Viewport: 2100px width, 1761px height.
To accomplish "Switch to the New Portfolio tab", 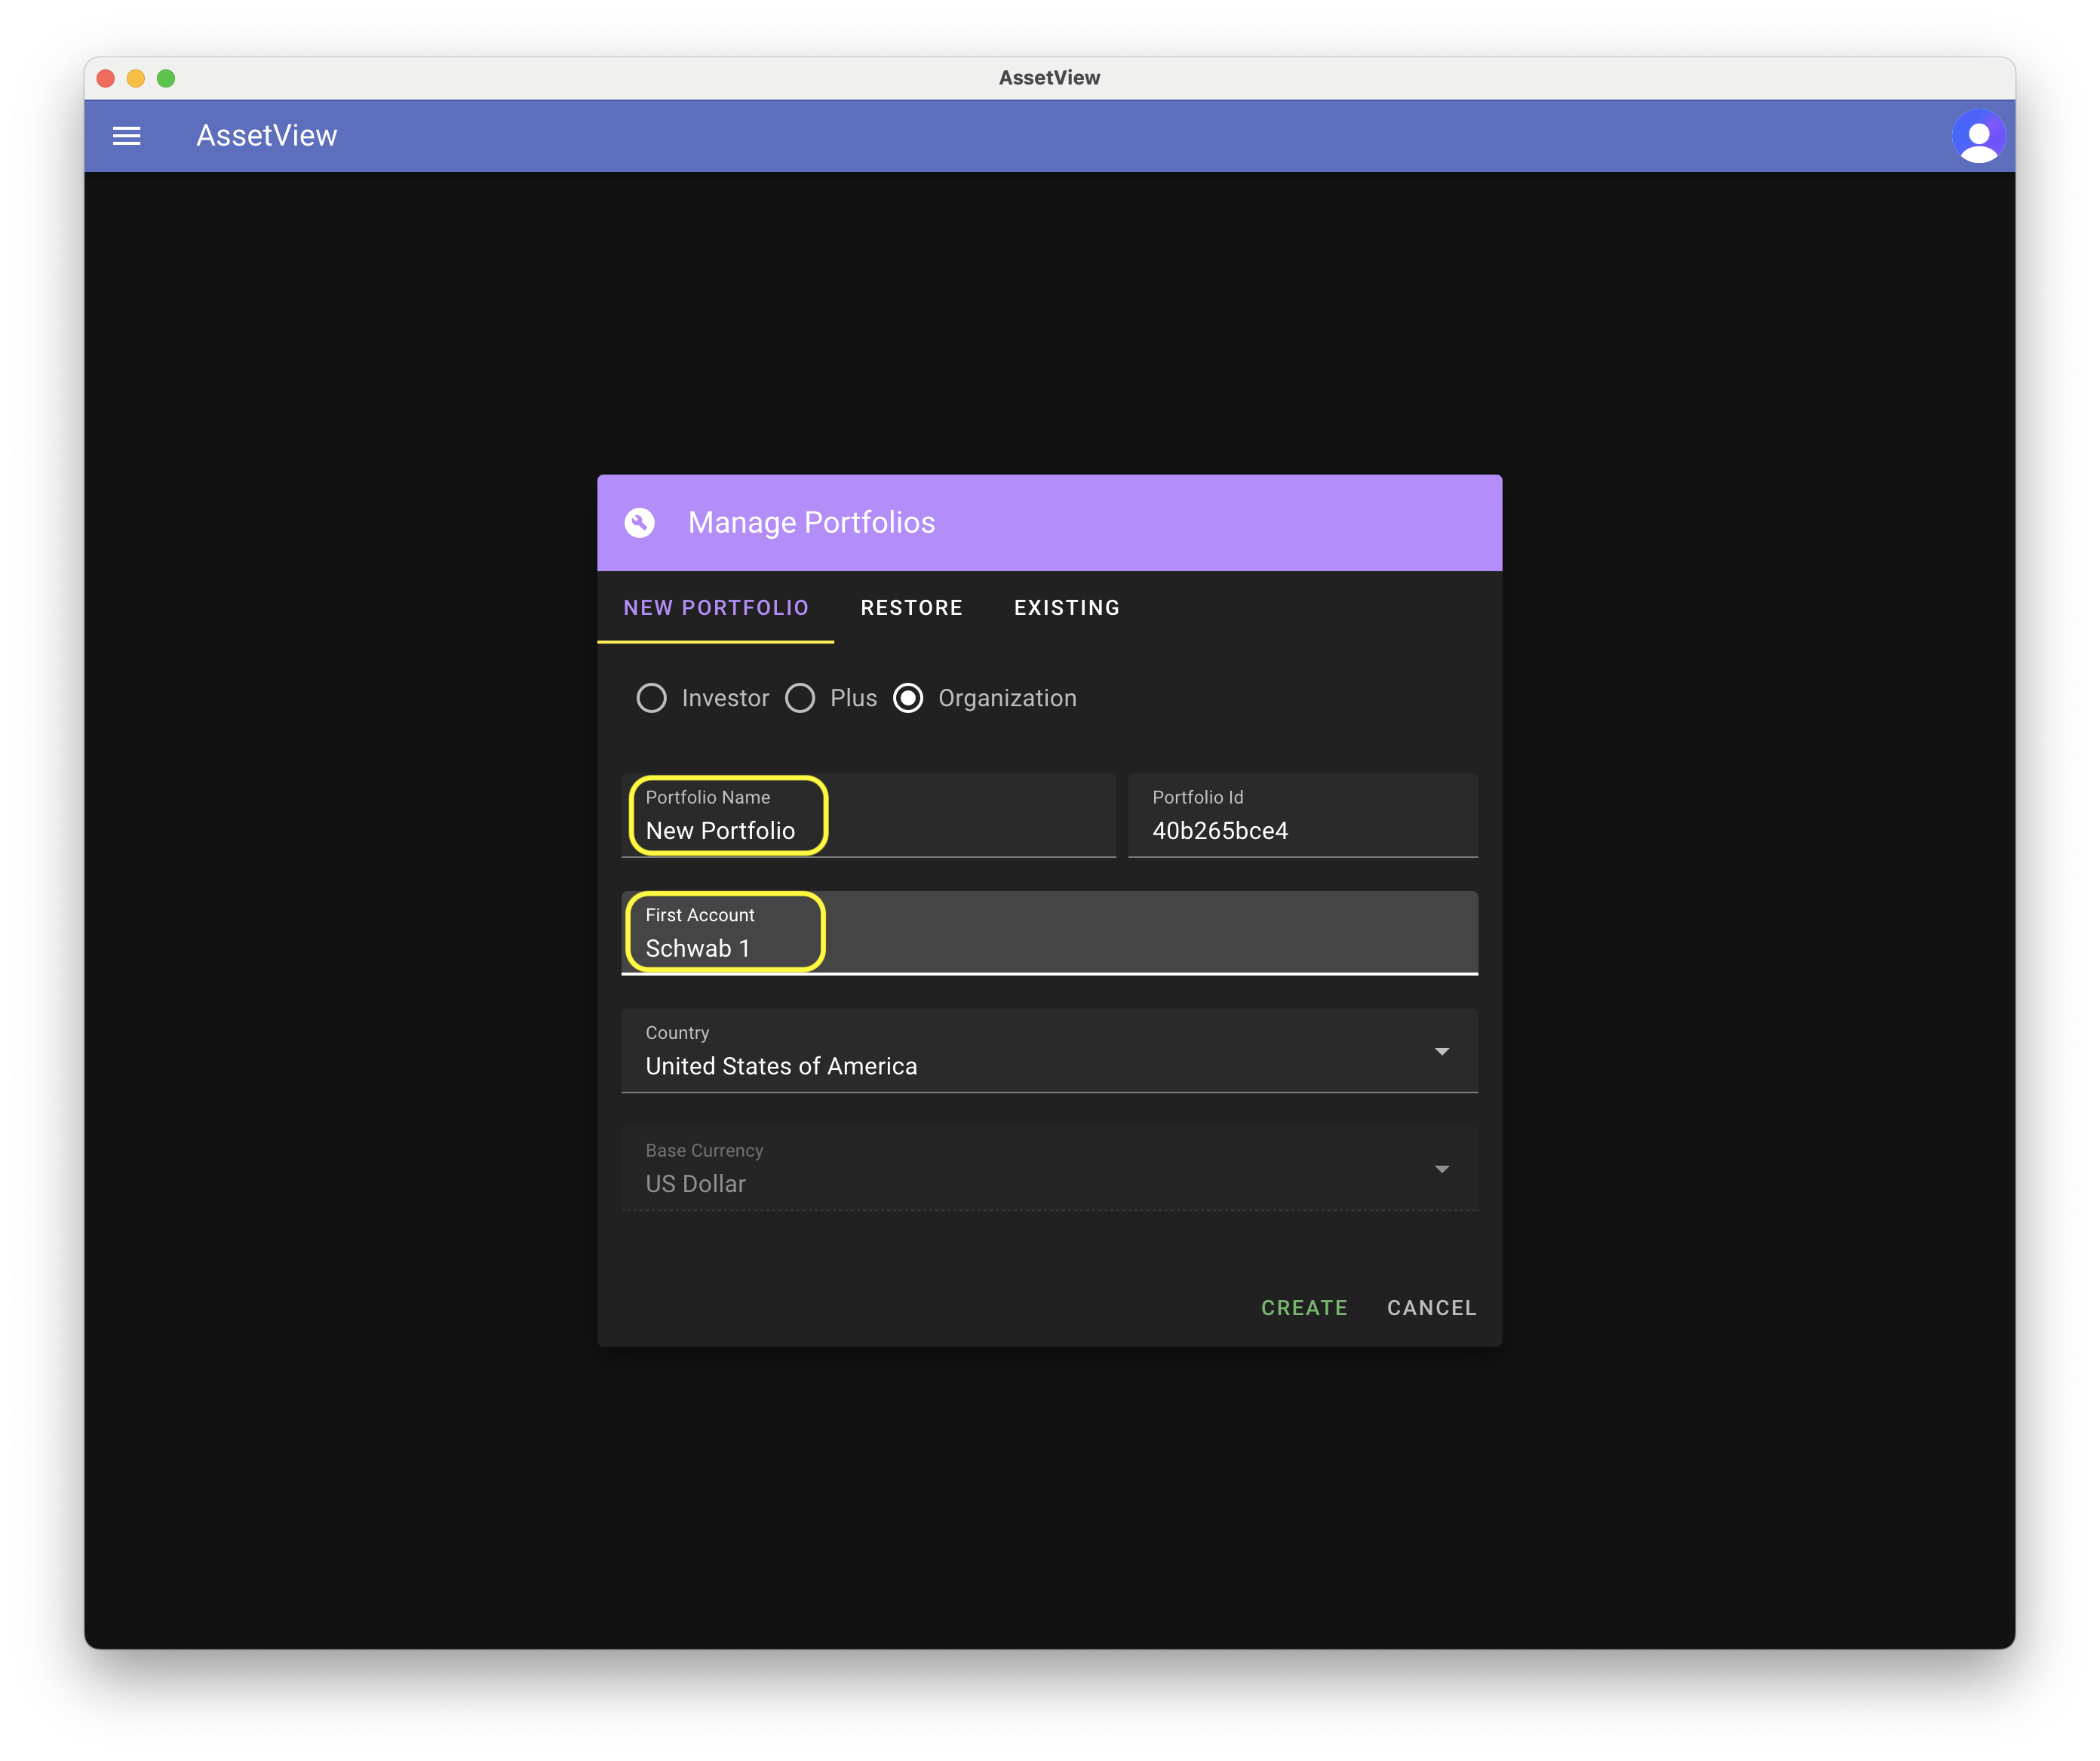I will 716,608.
